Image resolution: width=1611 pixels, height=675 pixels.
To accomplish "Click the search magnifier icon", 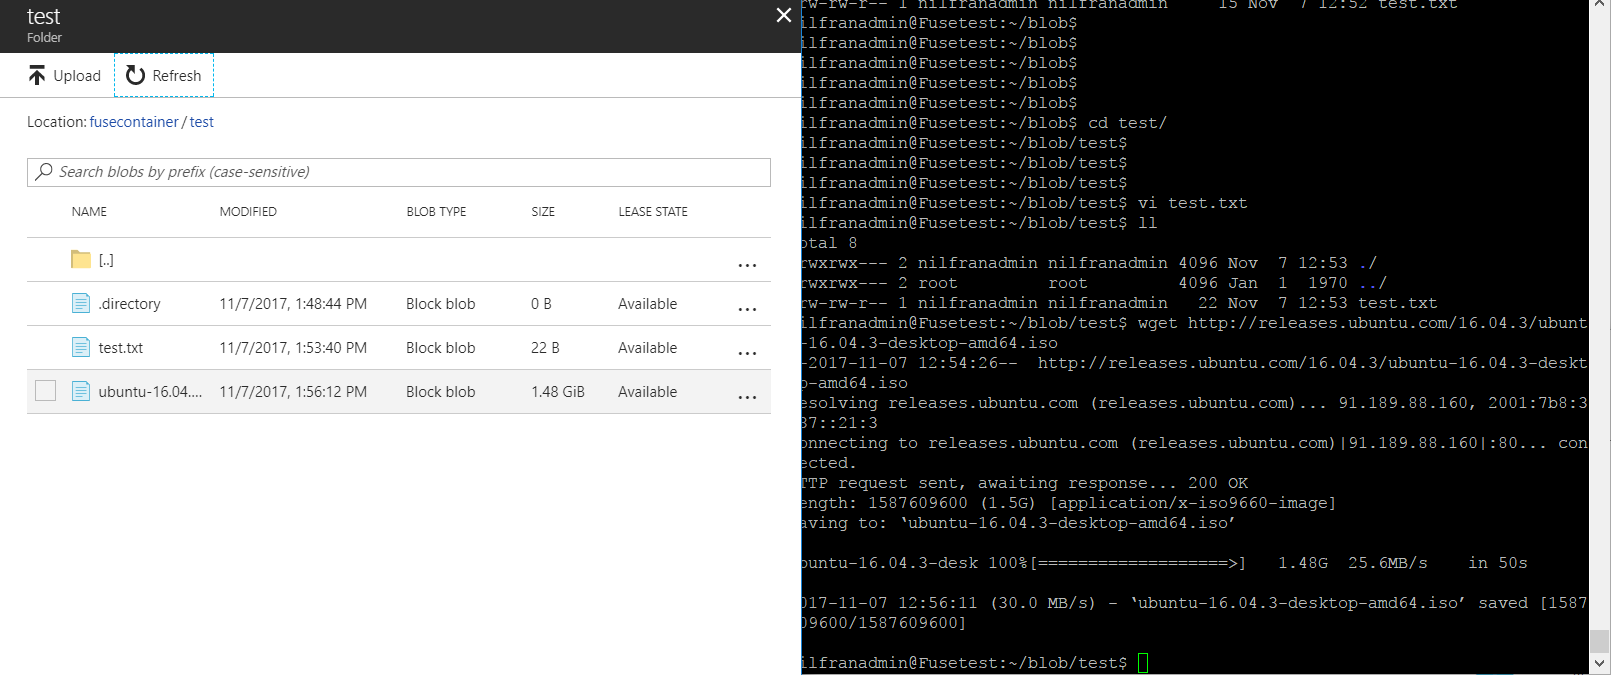I will click(x=44, y=172).
